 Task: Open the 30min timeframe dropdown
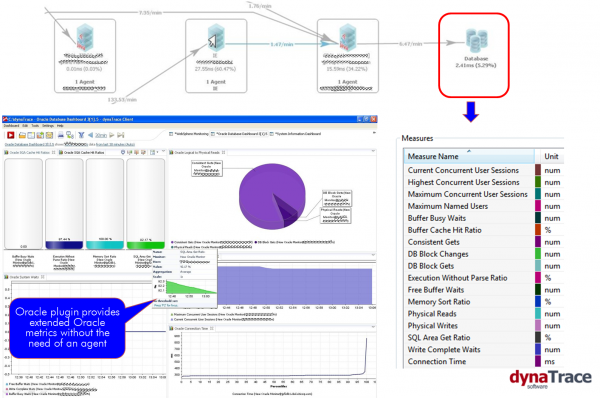[101, 135]
